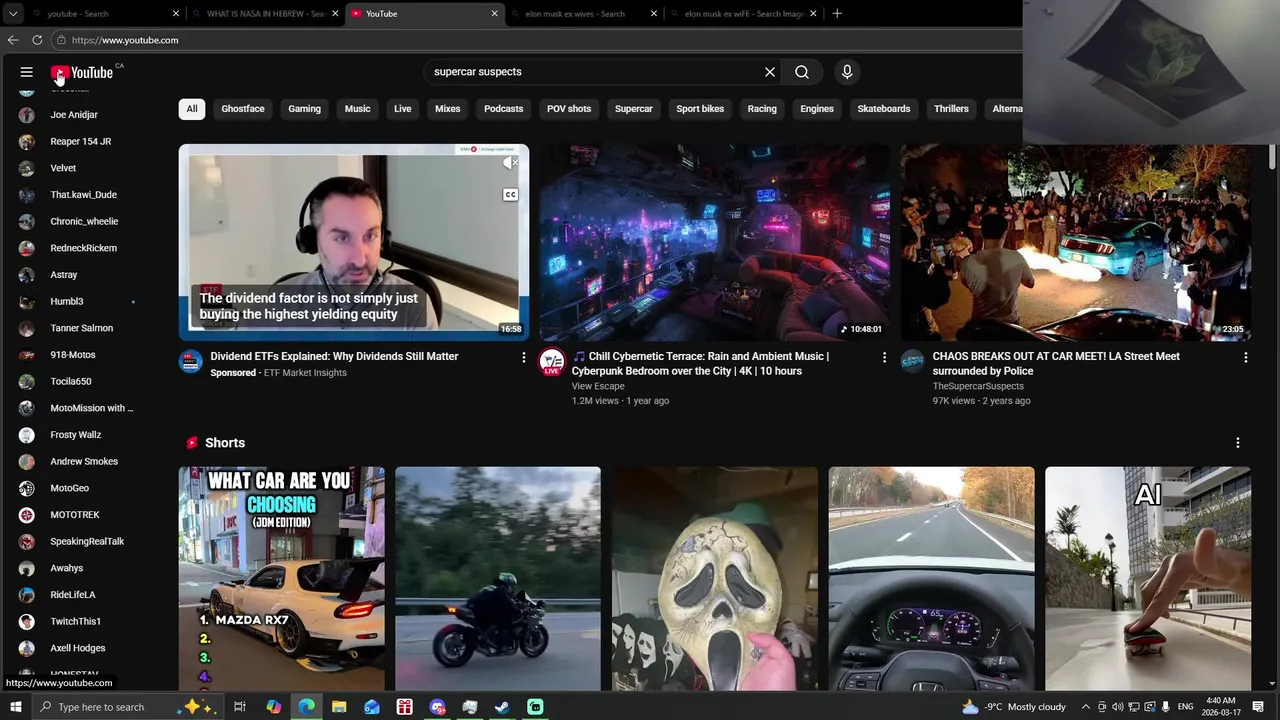Open View Escape channel avatar
The height and width of the screenshot is (720, 1280).
click(552, 362)
